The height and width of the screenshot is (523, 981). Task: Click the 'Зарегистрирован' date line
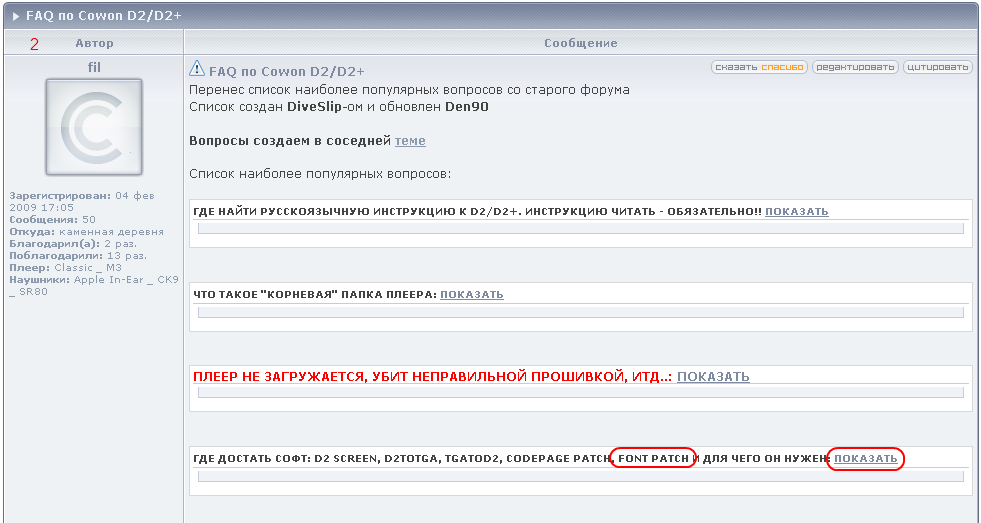(x=82, y=201)
